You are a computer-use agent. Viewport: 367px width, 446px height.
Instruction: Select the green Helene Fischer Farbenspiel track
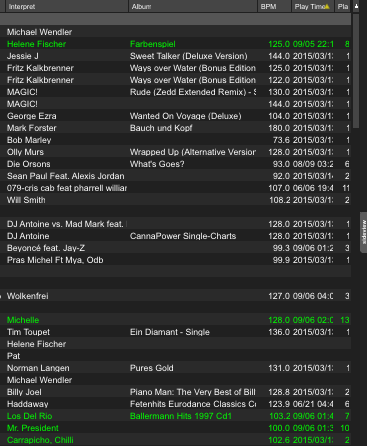pyautogui.click(x=175, y=44)
